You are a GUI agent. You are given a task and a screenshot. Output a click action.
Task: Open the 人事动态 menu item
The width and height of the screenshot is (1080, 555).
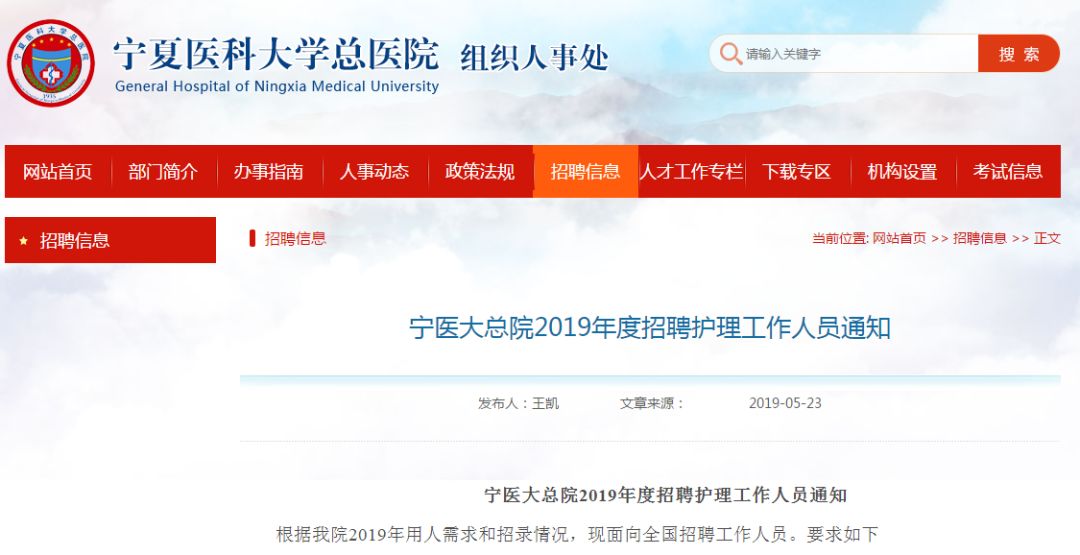pos(374,172)
